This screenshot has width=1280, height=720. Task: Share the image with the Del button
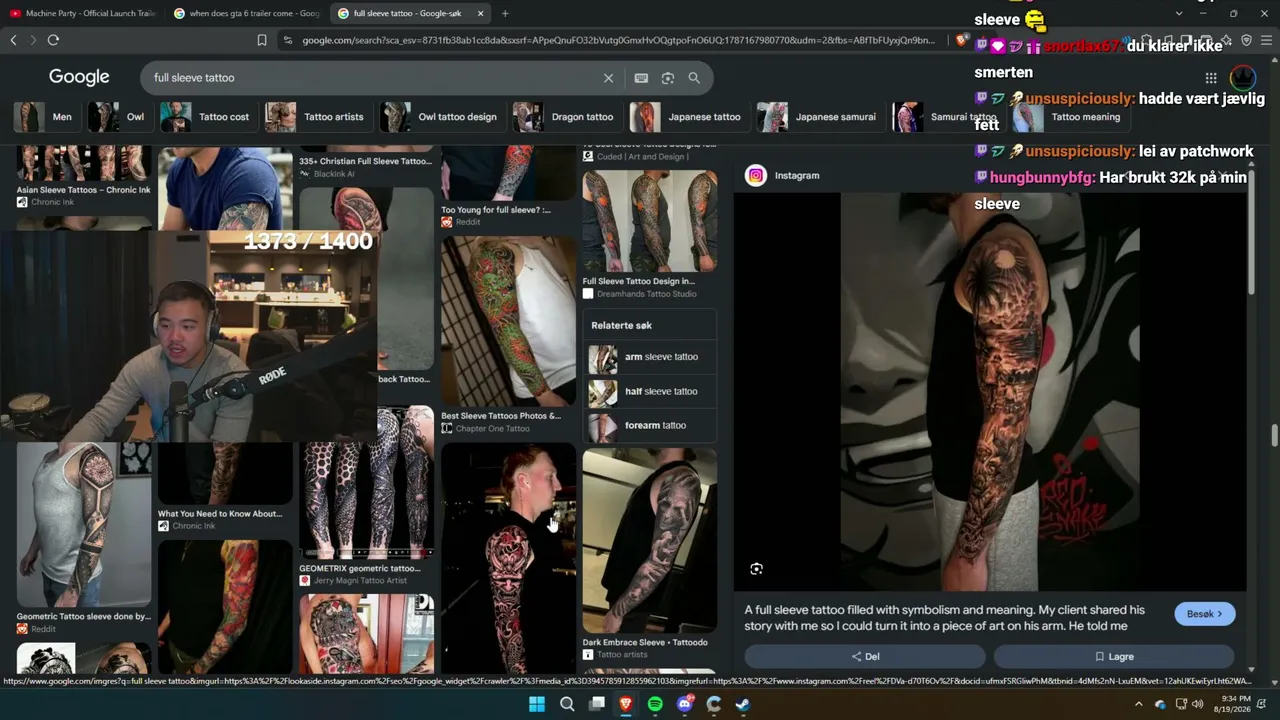[x=865, y=657]
